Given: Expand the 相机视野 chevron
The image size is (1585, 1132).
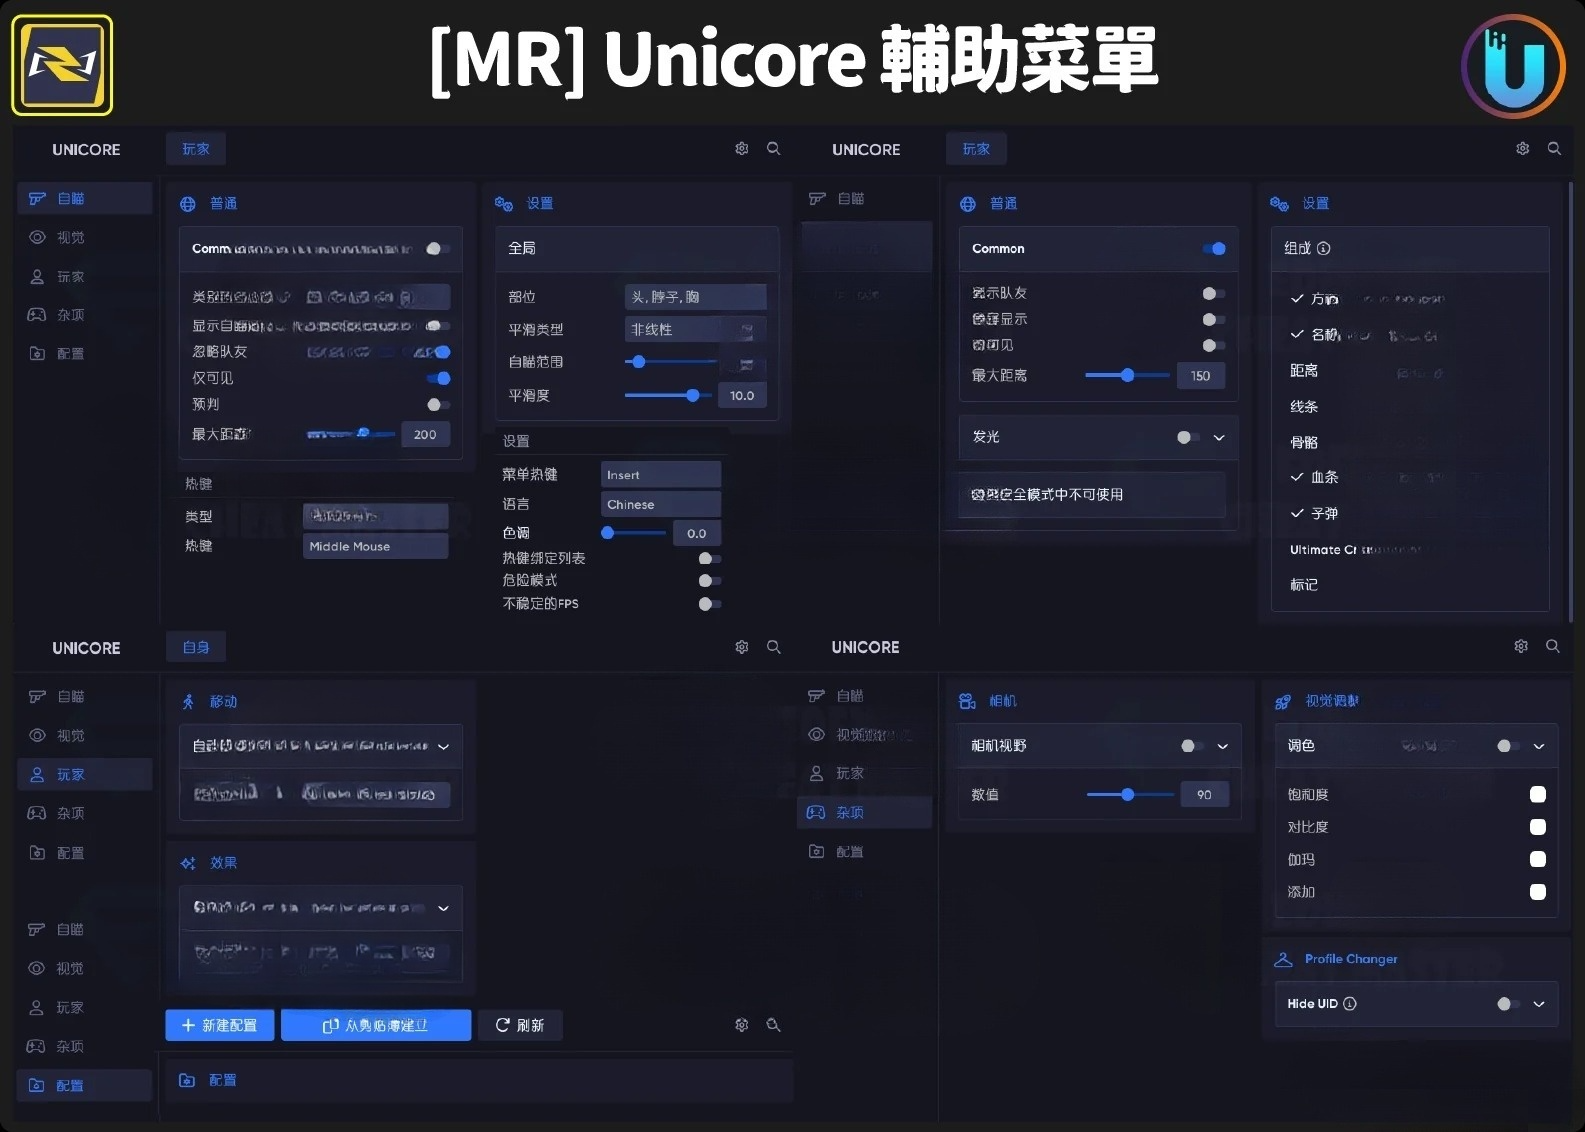Looking at the screenshot, I should click(1222, 746).
